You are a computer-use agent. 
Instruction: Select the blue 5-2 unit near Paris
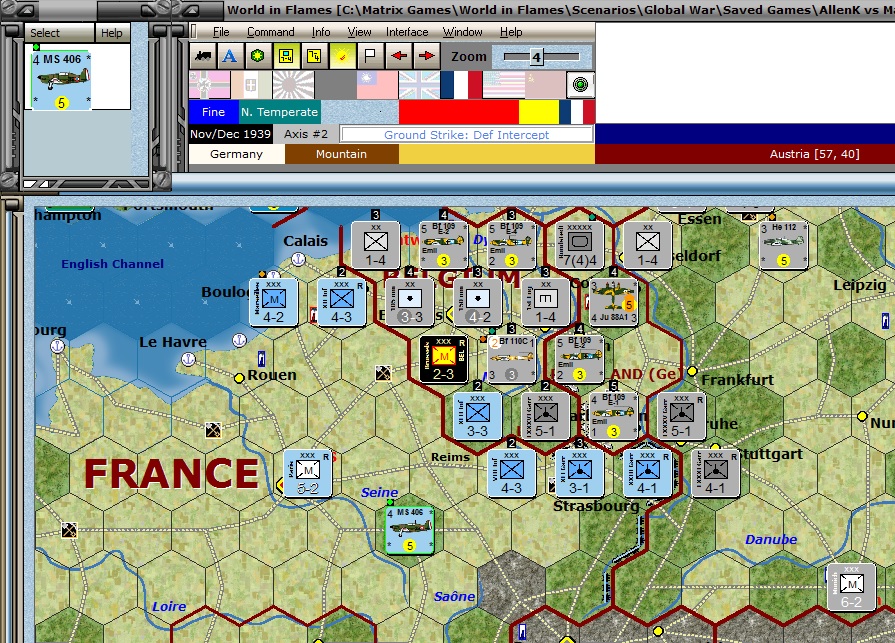click(x=308, y=473)
